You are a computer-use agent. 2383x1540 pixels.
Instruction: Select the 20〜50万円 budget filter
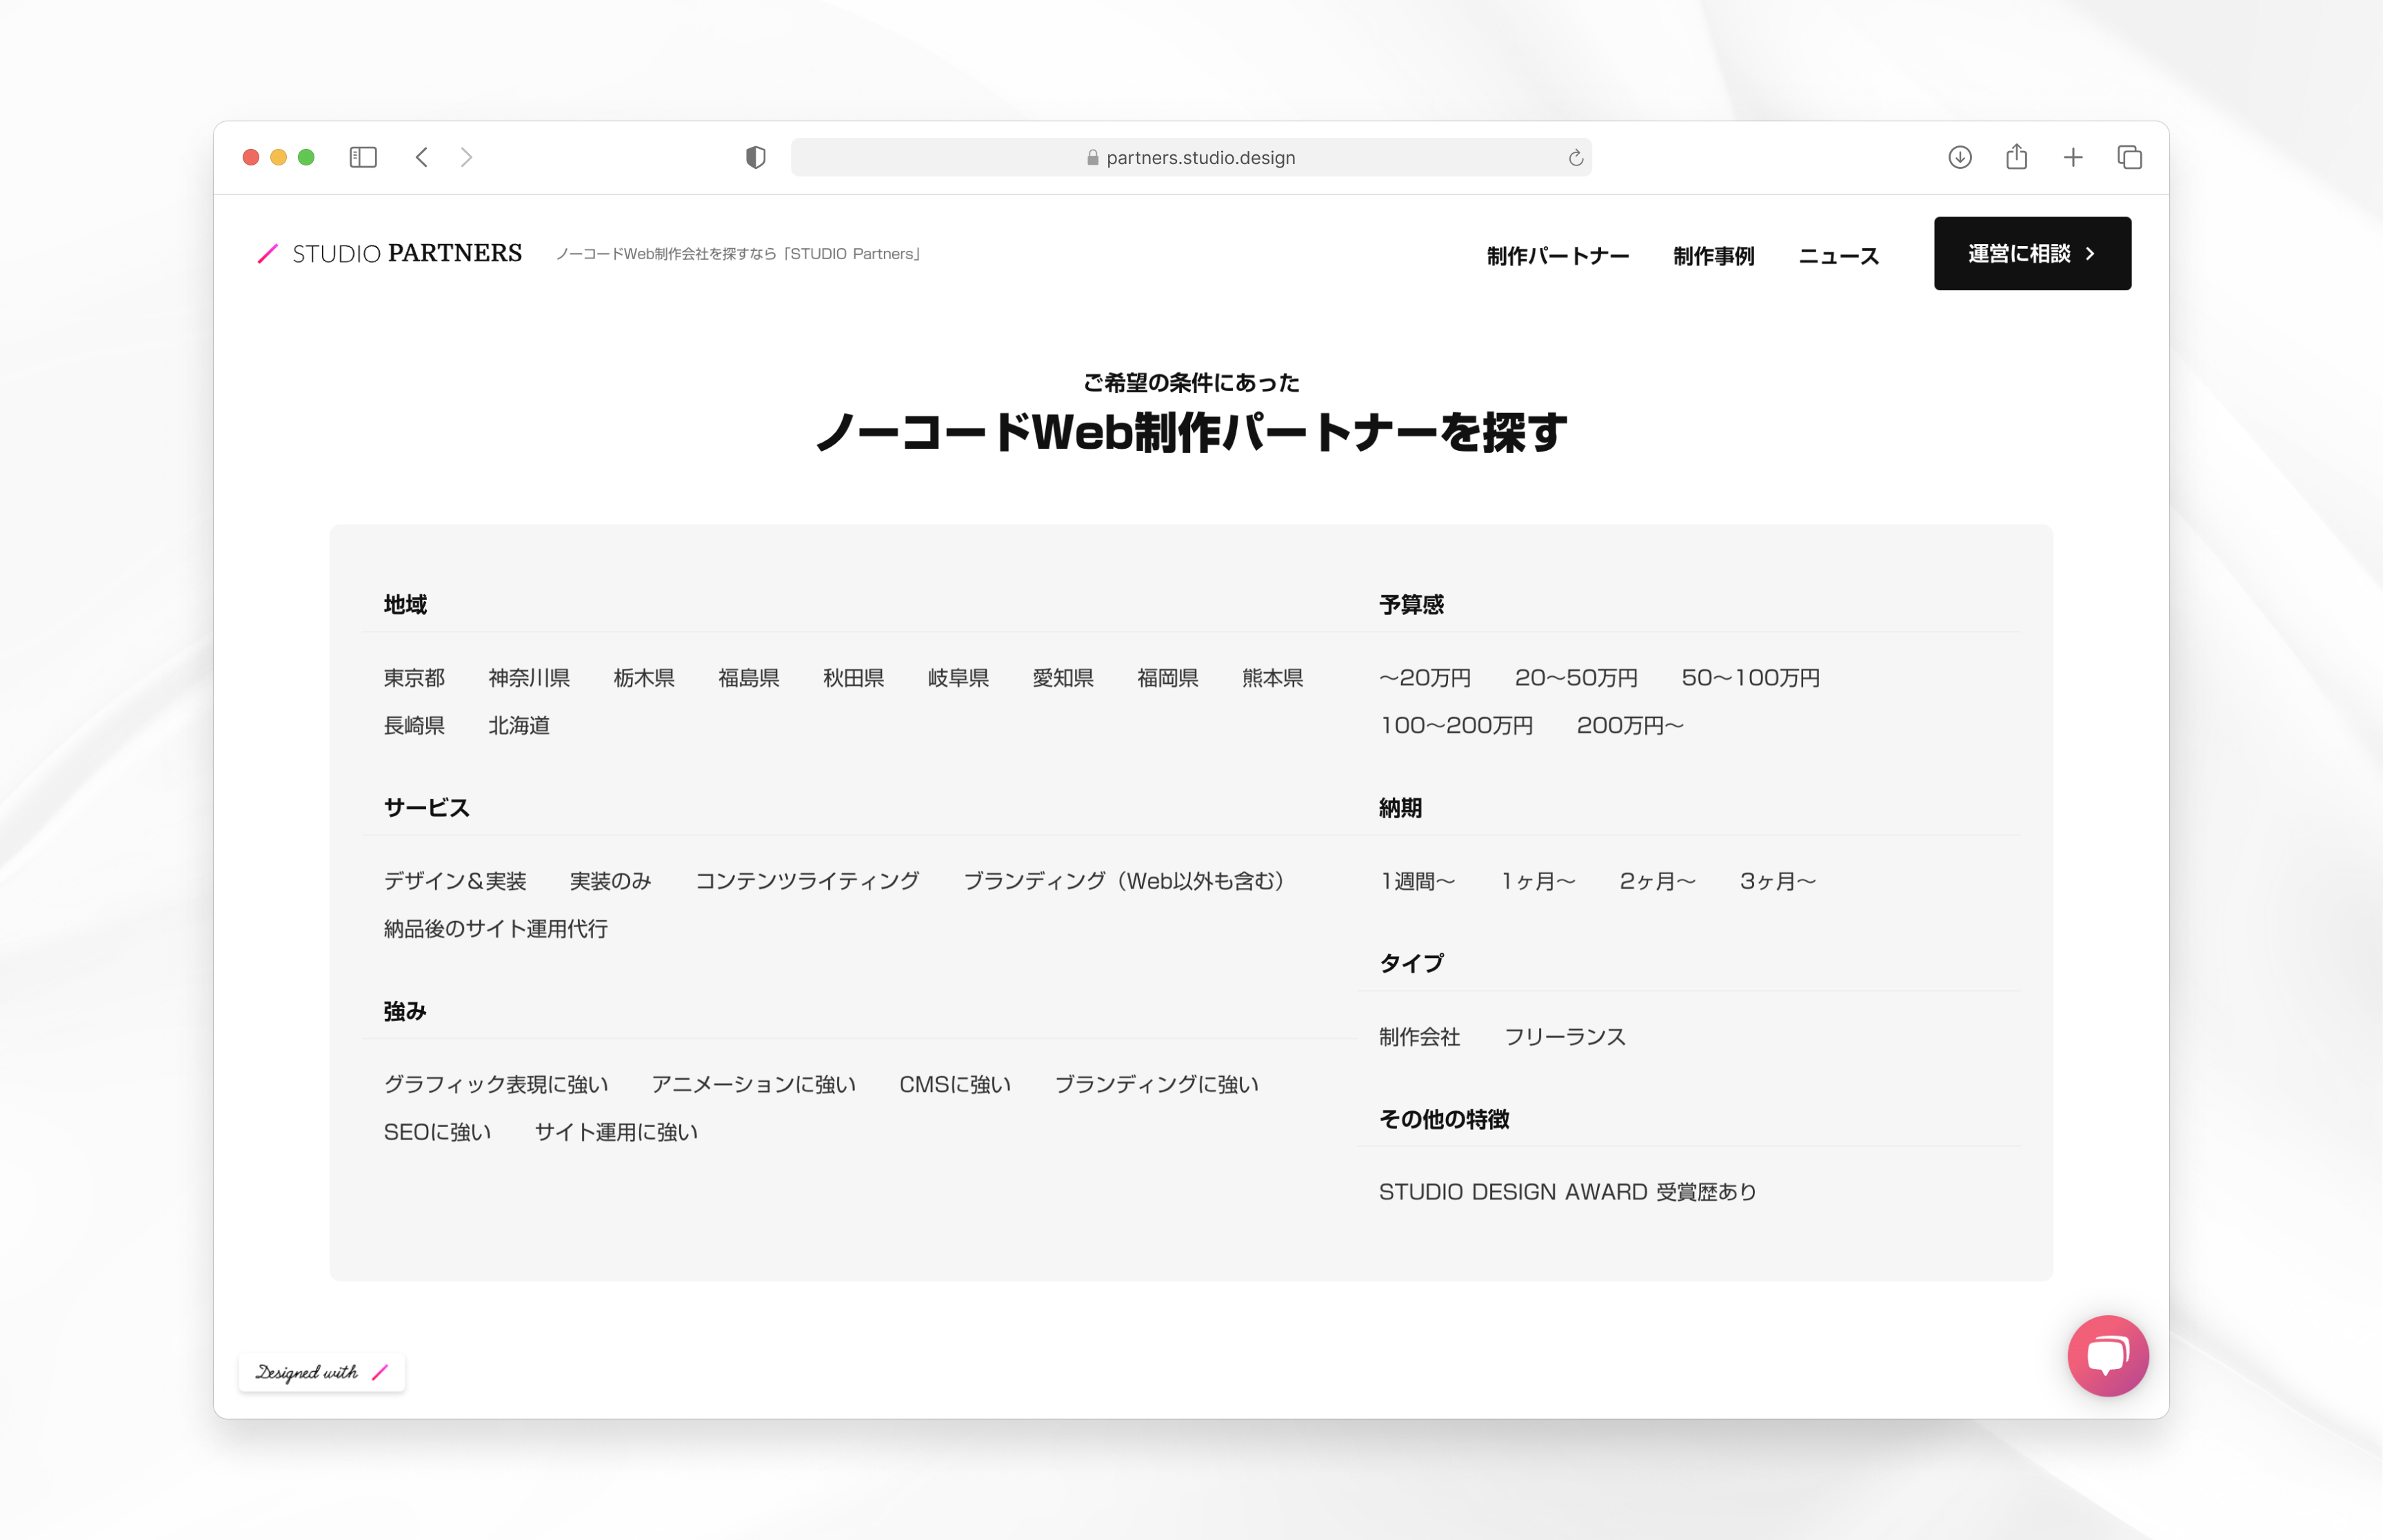(1575, 678)
